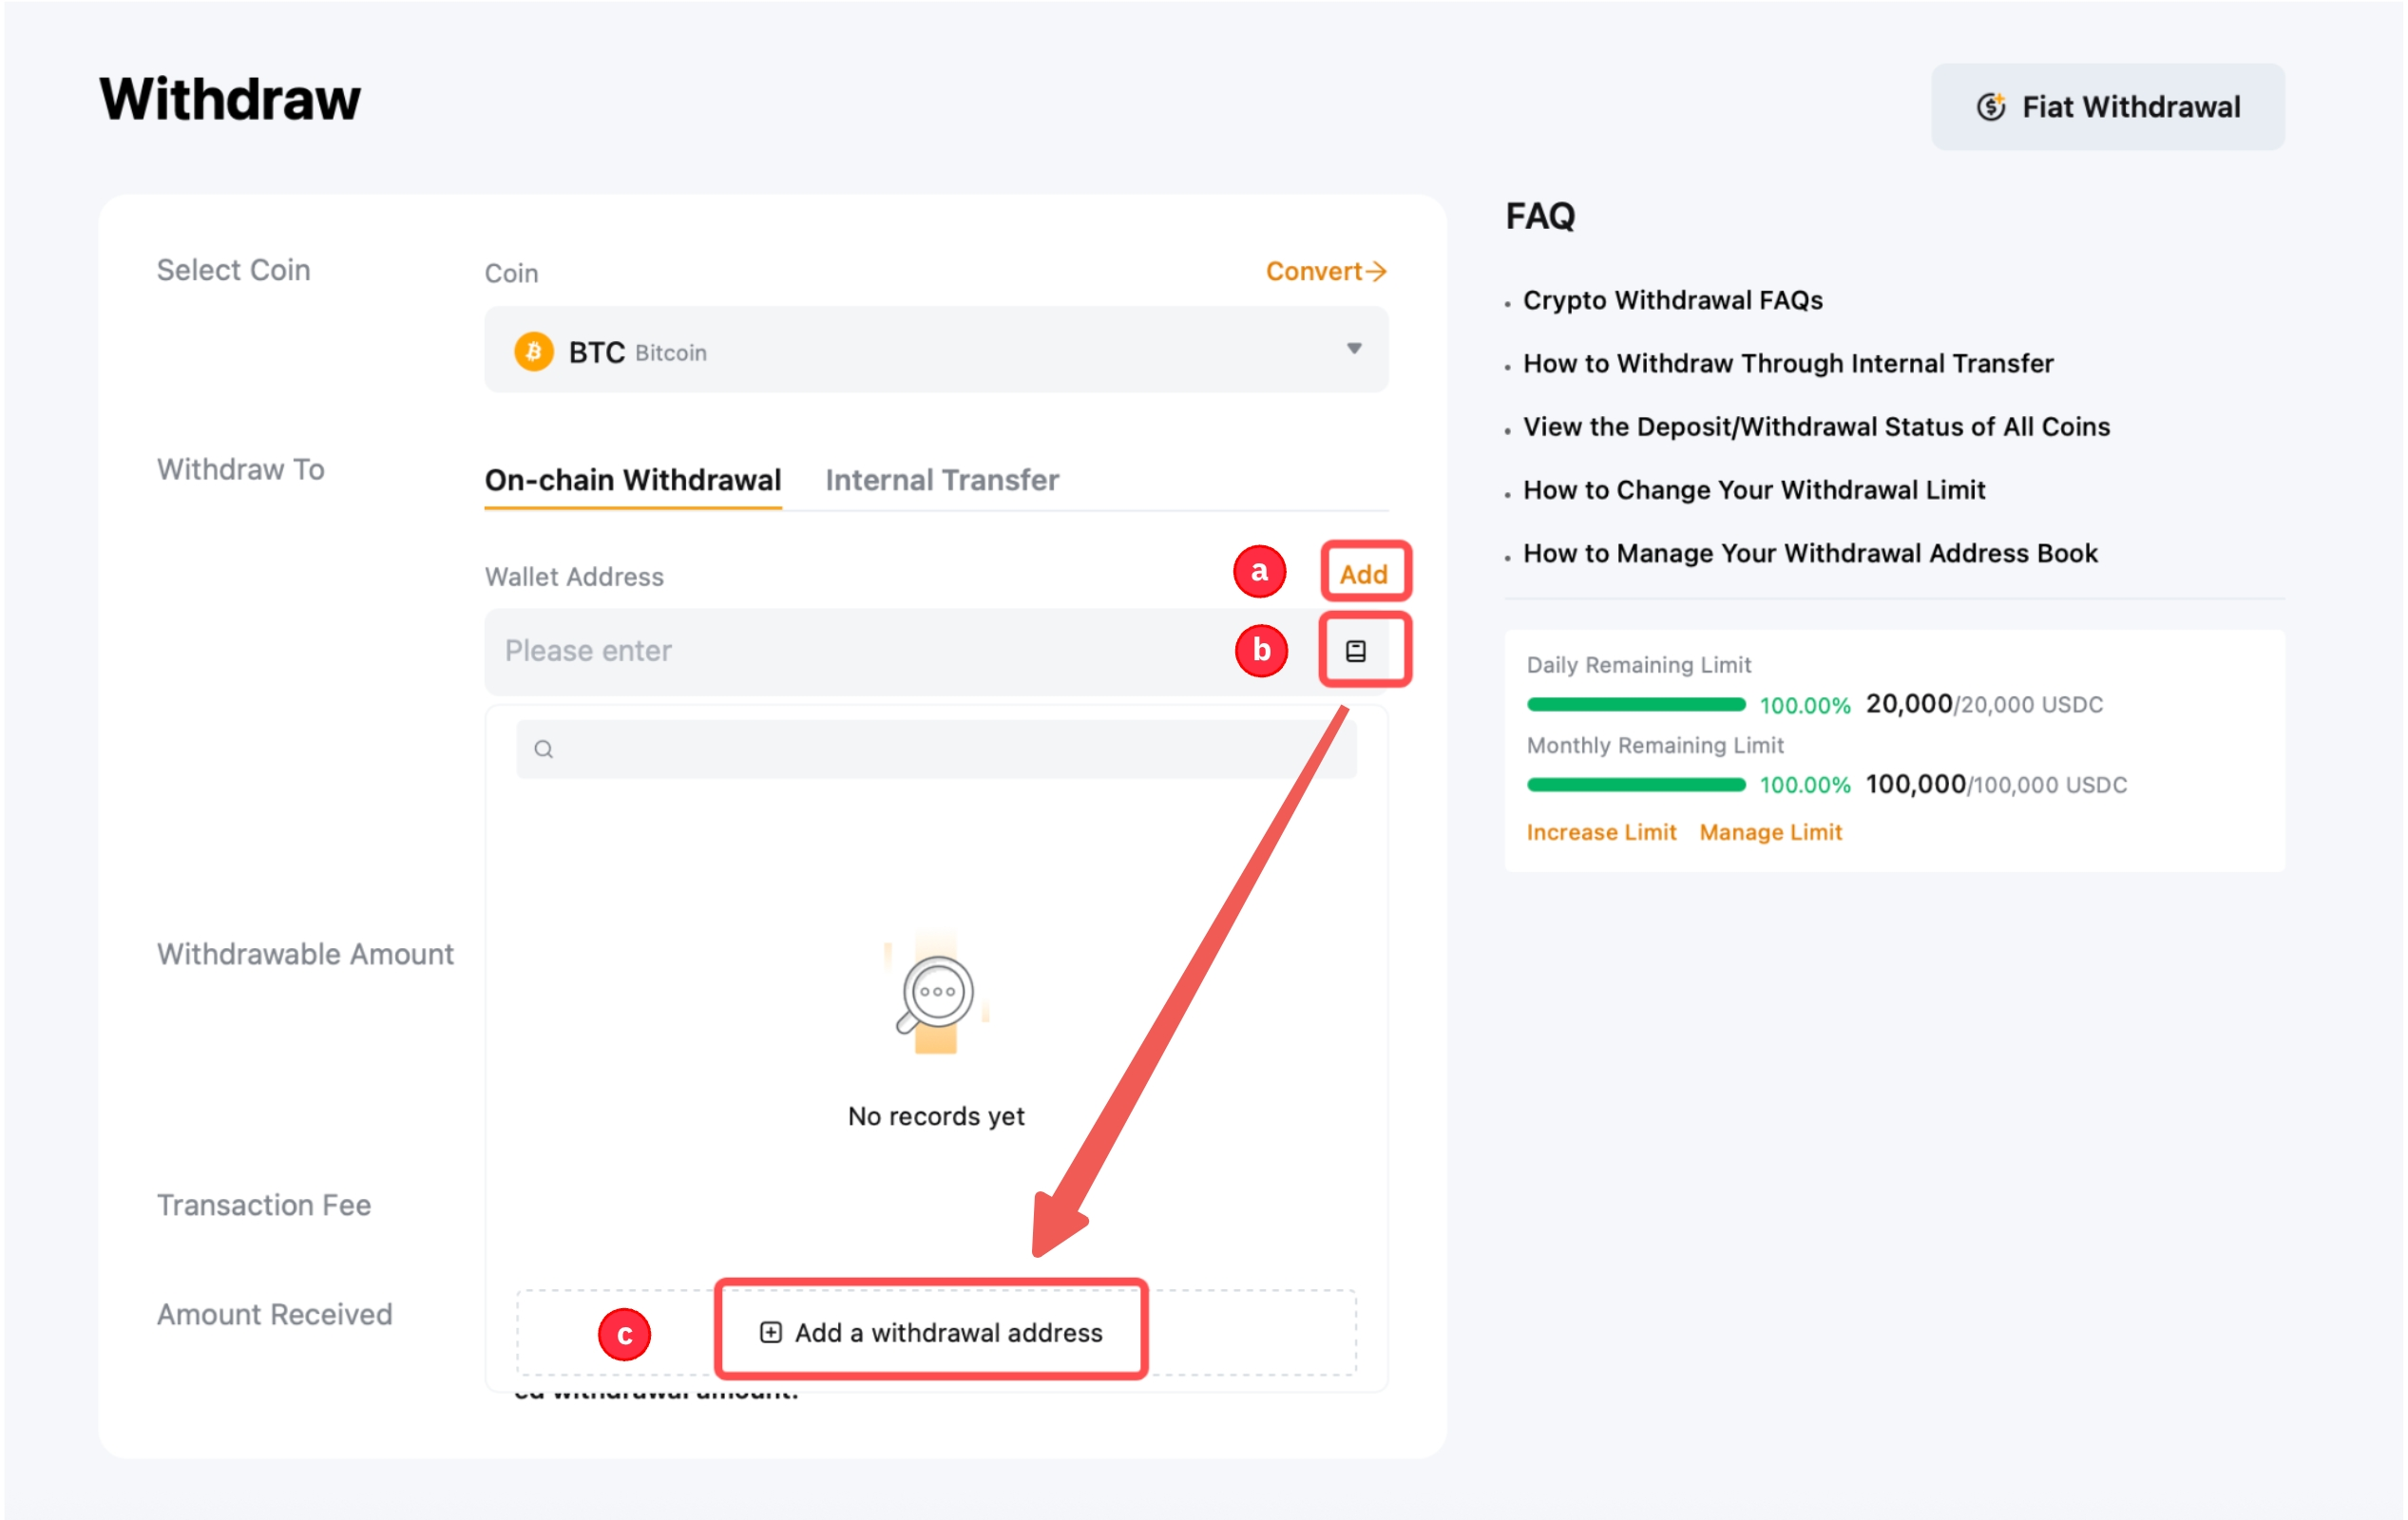The image size is (2408, 1520).
Task: Click plus icon beside Add a withdrawal address
Action: click(x=770, y=1332)
